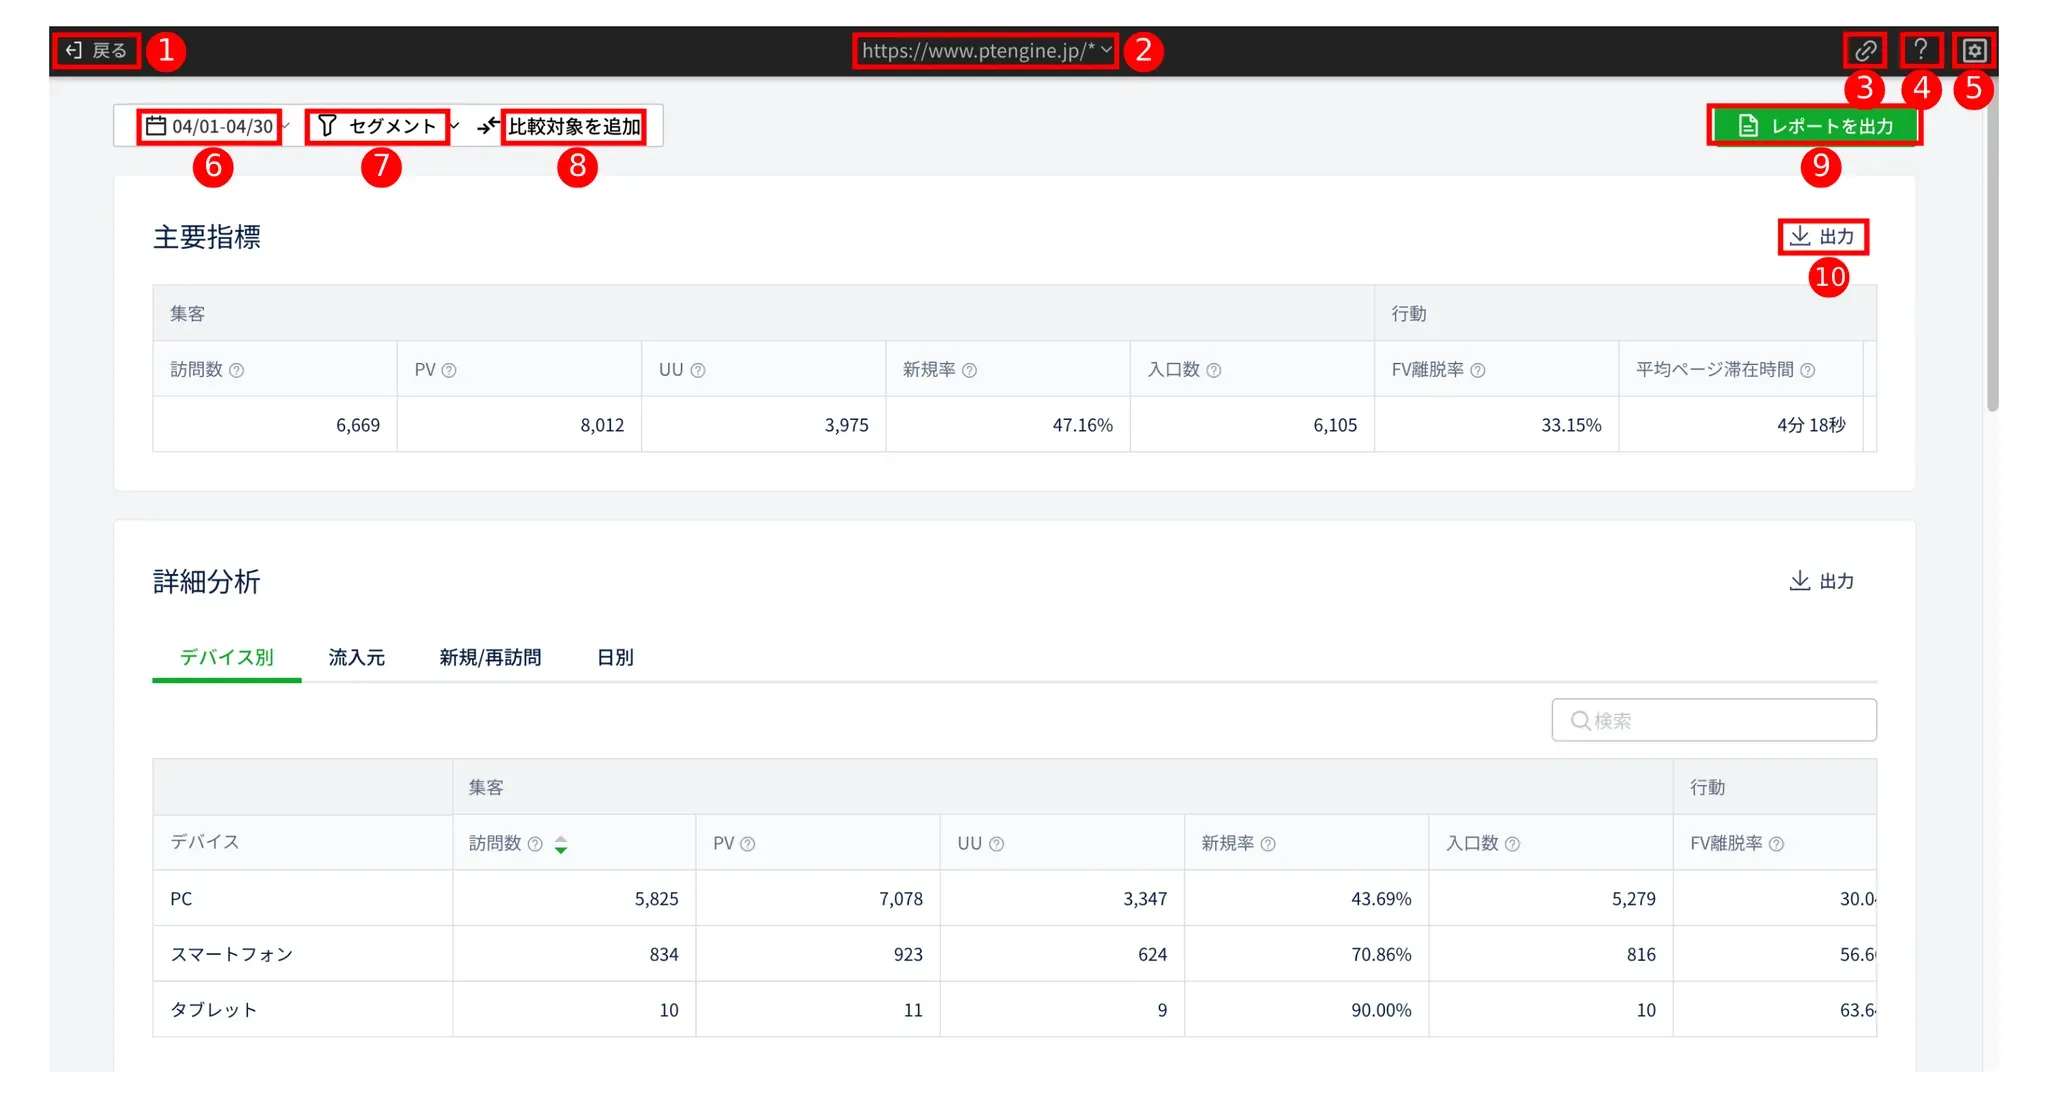This screenshot has height=1098, width=2048.
Task: Open the settings gear icon
Action: (1974, 51)
